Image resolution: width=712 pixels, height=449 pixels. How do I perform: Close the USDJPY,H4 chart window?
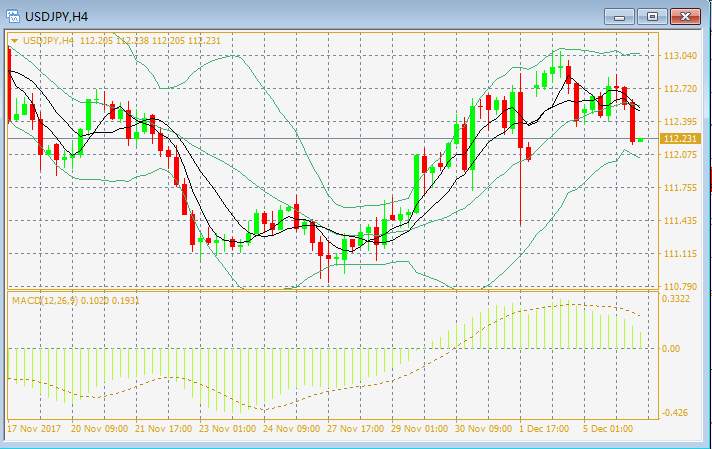coord(685,17)
